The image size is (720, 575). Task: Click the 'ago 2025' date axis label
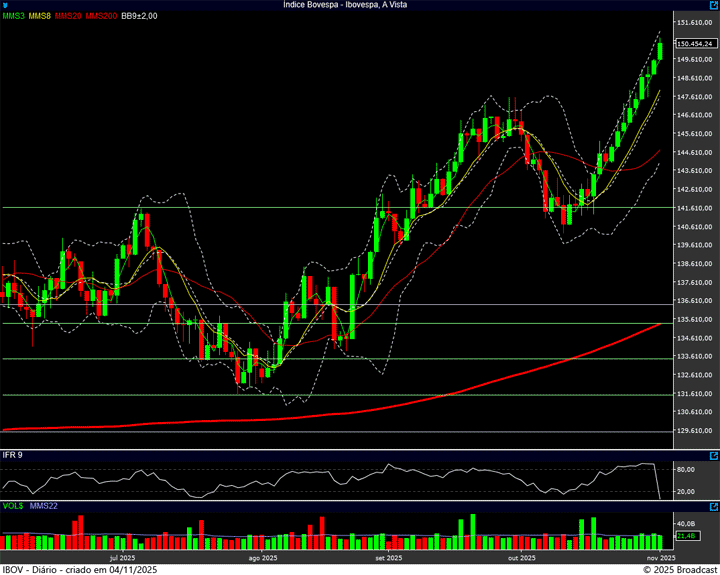(262, 557)
